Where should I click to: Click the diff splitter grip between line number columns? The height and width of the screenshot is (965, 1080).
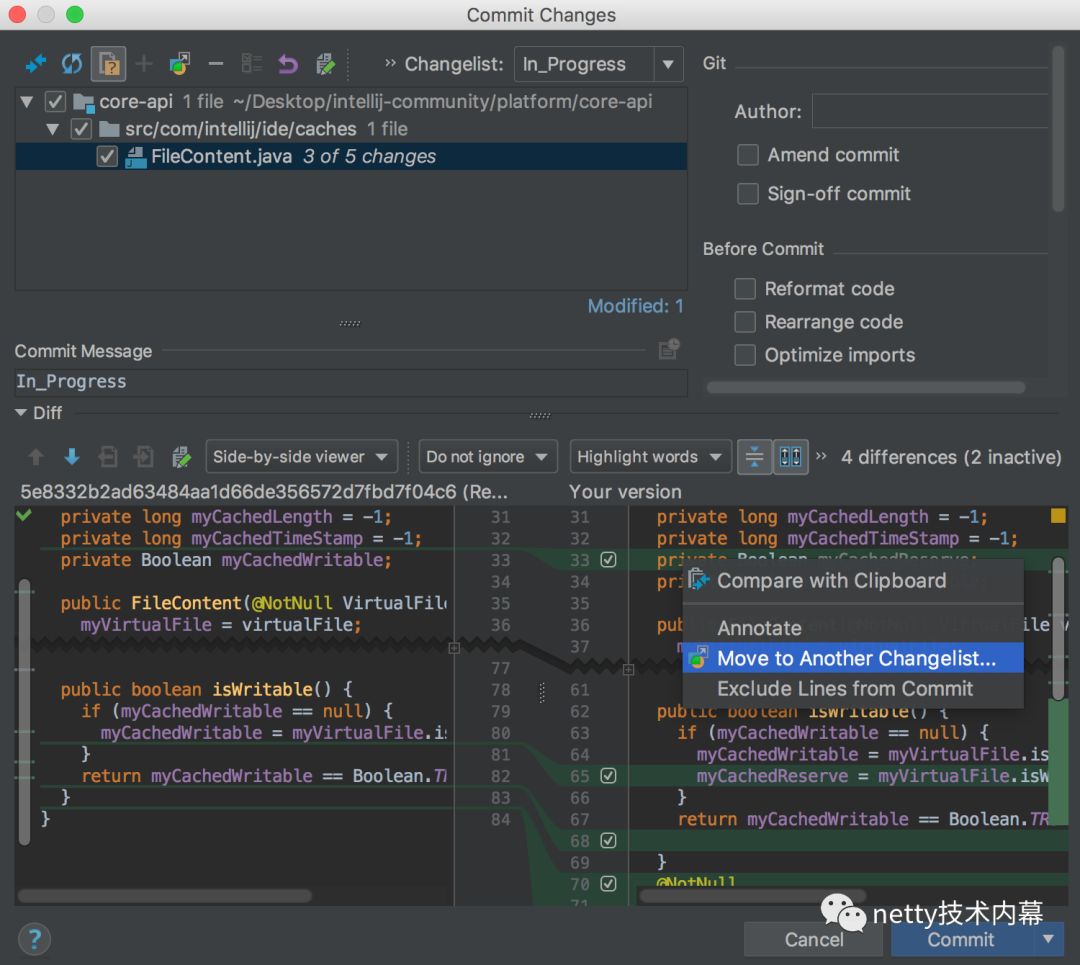(x=541, y=692)
